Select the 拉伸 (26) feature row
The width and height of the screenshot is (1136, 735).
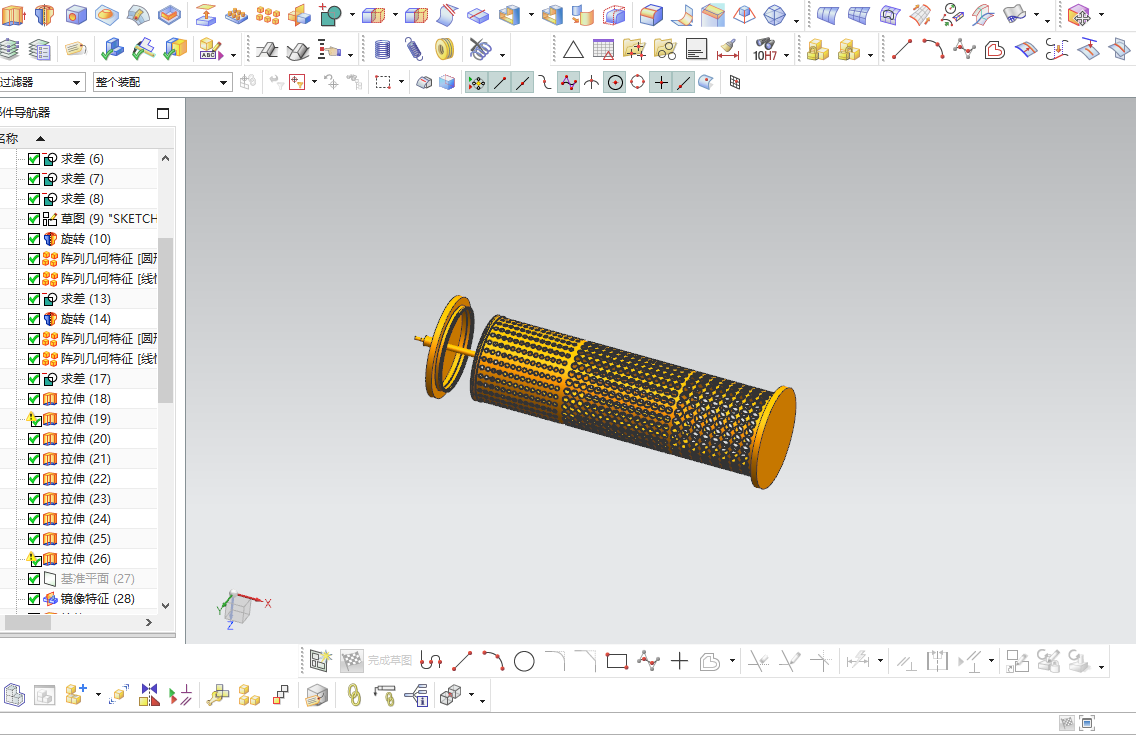(x=85, y=558)
